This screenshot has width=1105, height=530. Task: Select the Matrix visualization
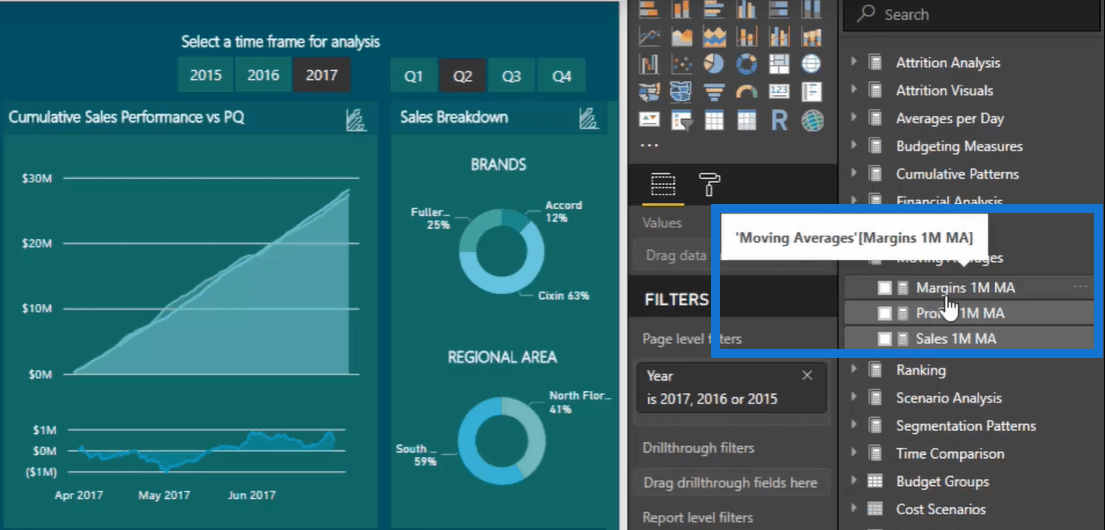point(747,121)
